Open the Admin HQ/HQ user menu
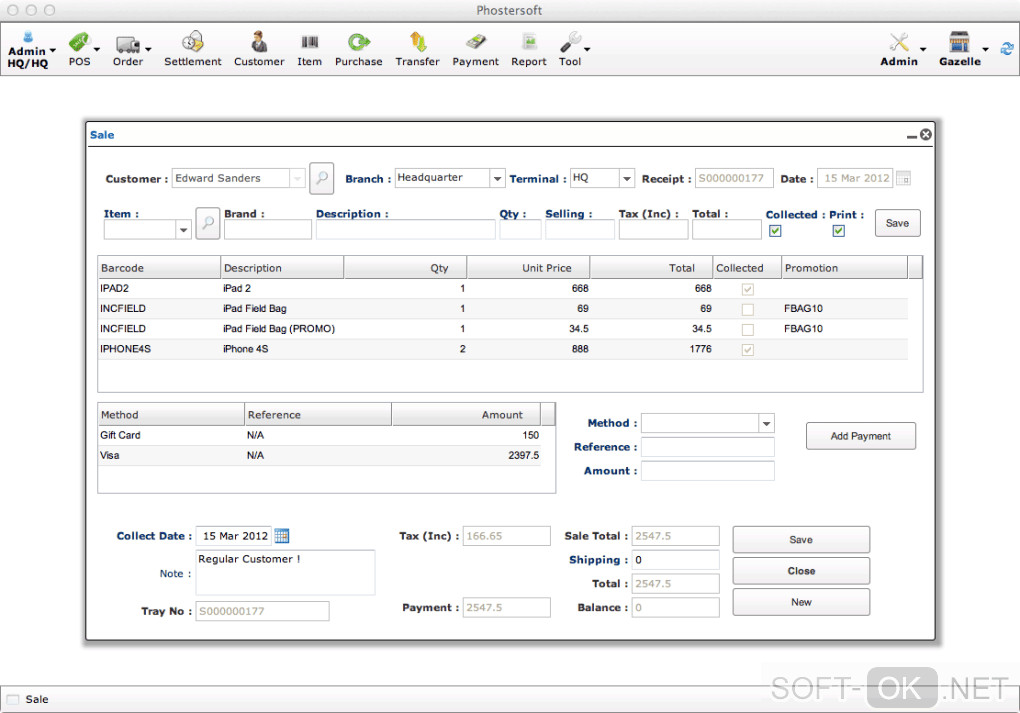Viewport: 1020px width, 713px height. click(x=29, y=50)
